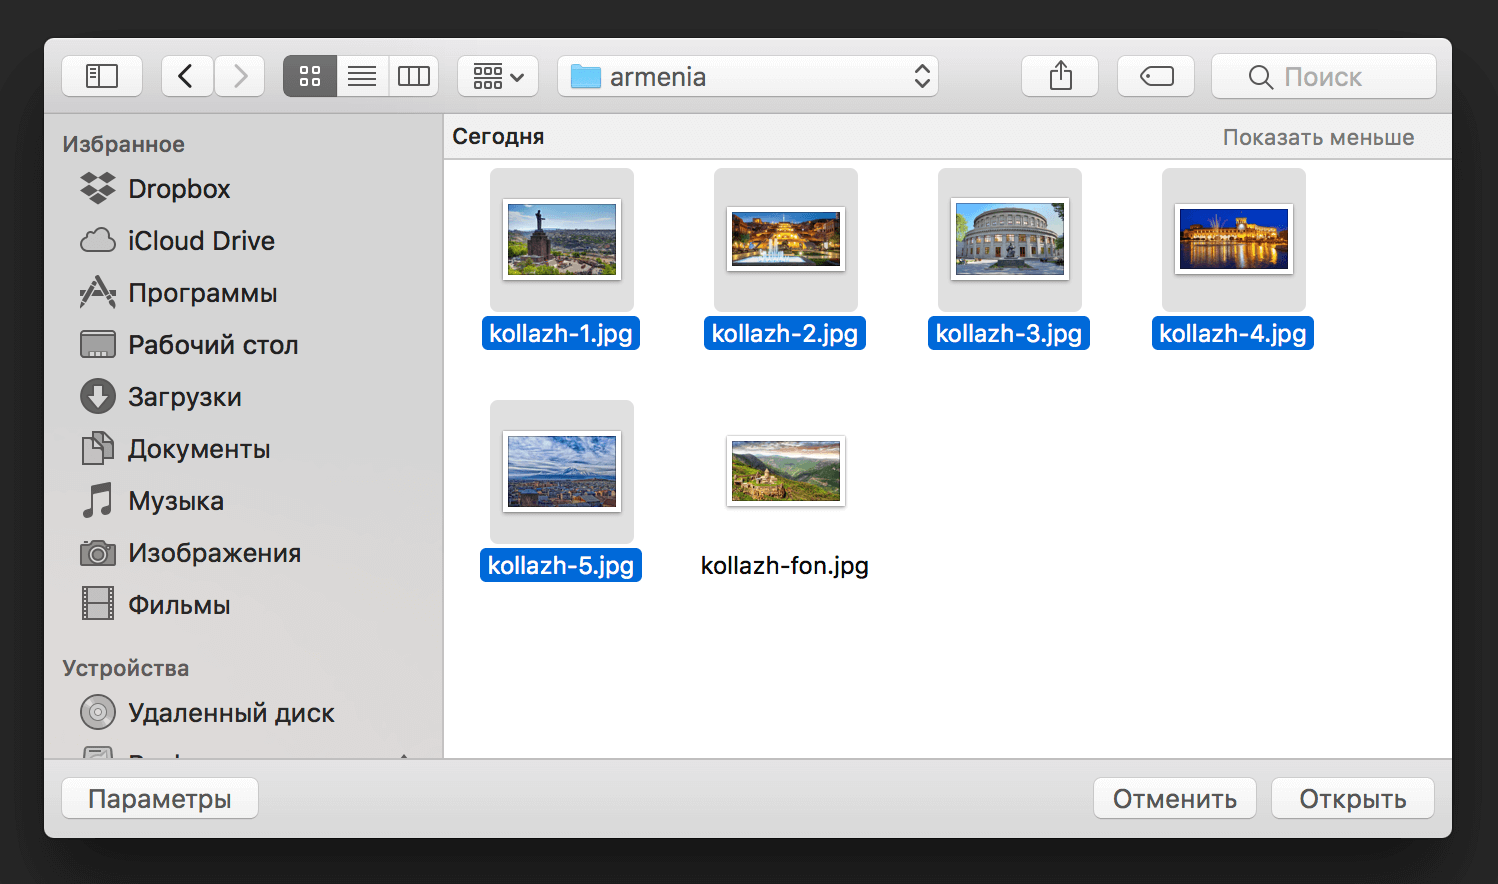Screen dimensions: 1498x884
Task: Switch to list view mode
Action: [362, 76]
